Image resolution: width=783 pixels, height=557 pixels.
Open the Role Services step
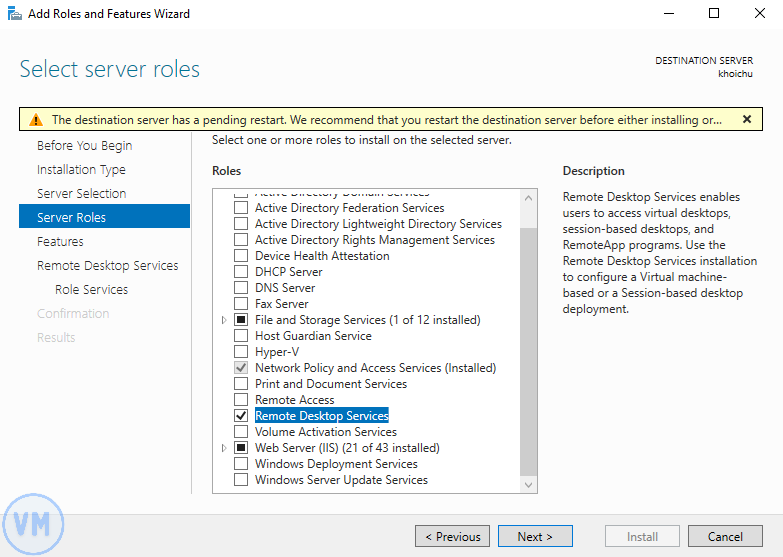pyautogui.click(x=91, y=289)
